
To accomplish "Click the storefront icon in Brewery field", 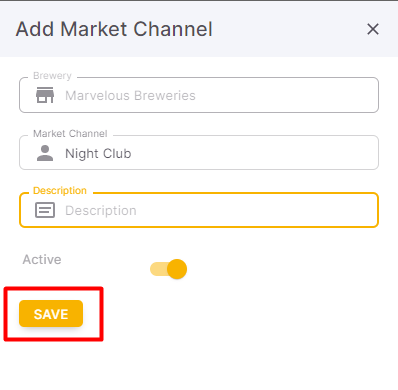I will click(45, 95).
